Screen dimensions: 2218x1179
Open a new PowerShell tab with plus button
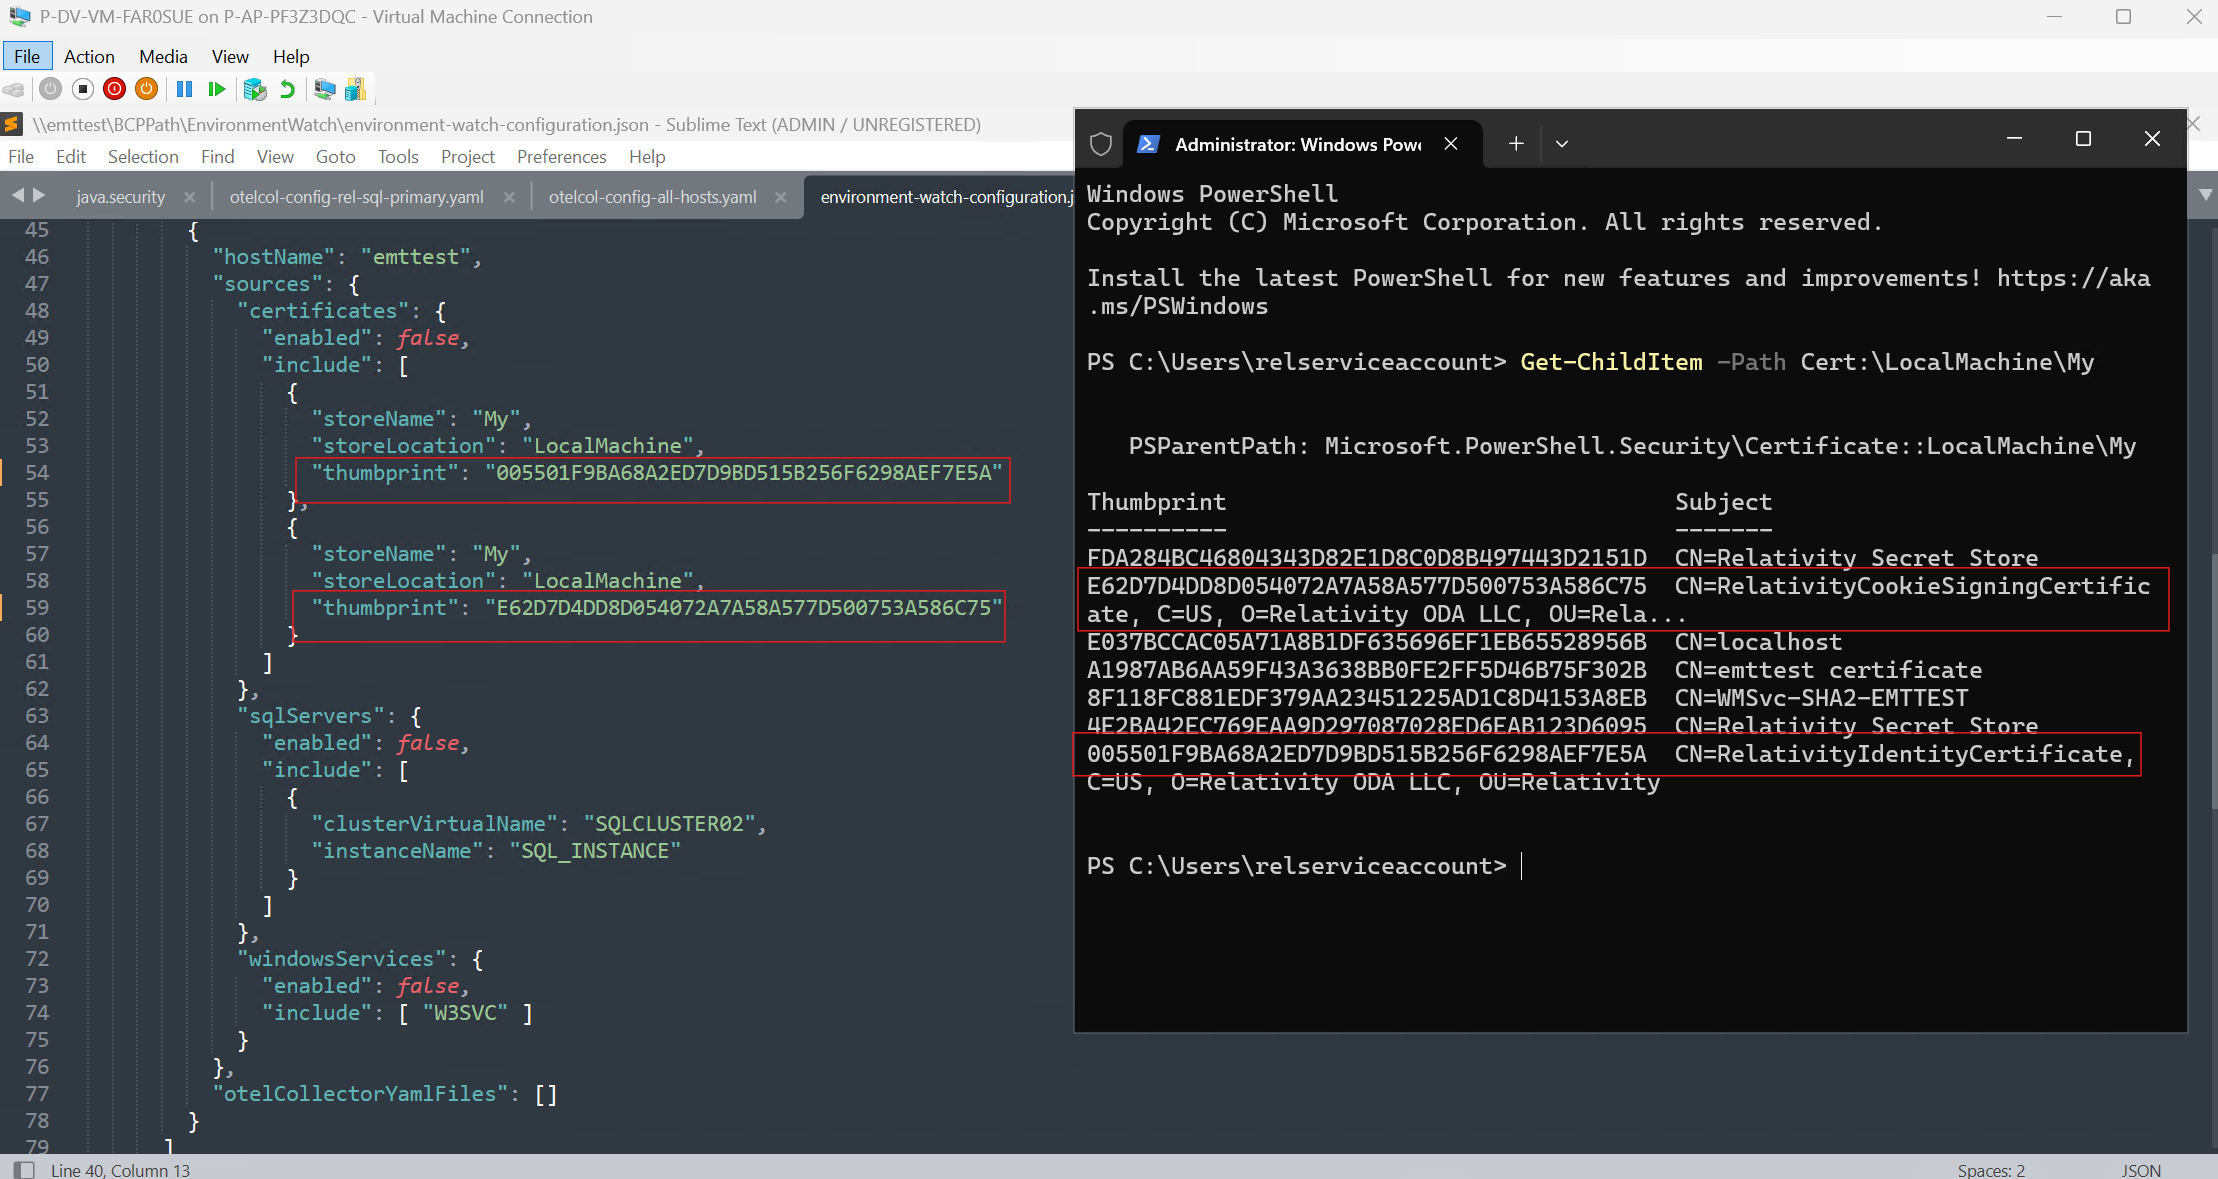pyautogui.click(x=1516, y=144)
